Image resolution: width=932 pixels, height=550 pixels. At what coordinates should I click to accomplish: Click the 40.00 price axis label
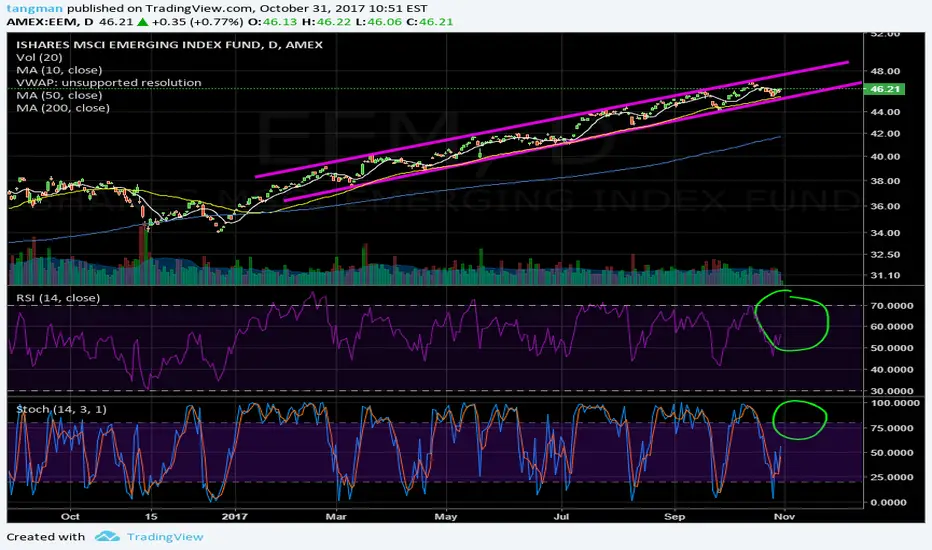coord(885,157)
